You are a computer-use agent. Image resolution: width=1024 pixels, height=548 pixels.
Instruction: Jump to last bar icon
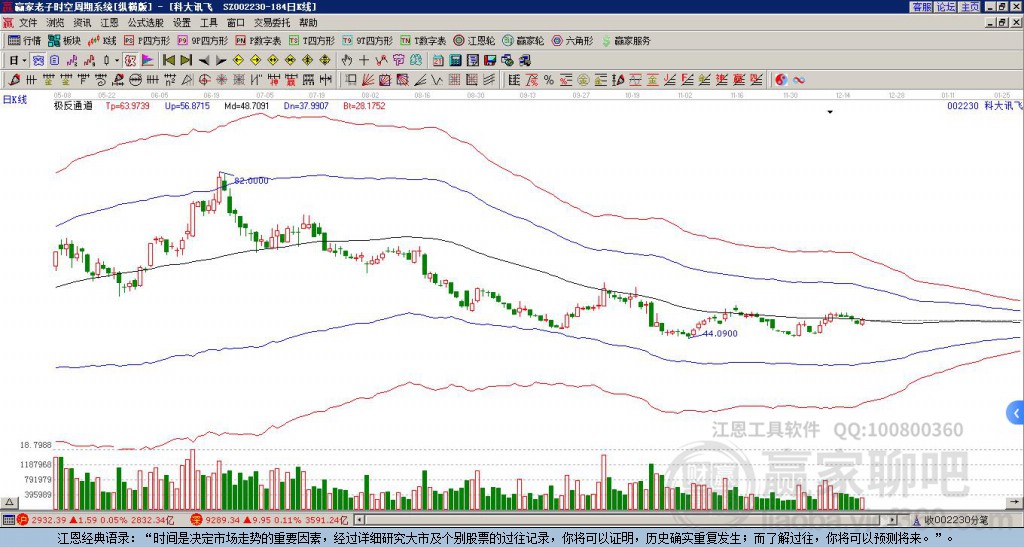pyautogui.click(x=186, y=61)
